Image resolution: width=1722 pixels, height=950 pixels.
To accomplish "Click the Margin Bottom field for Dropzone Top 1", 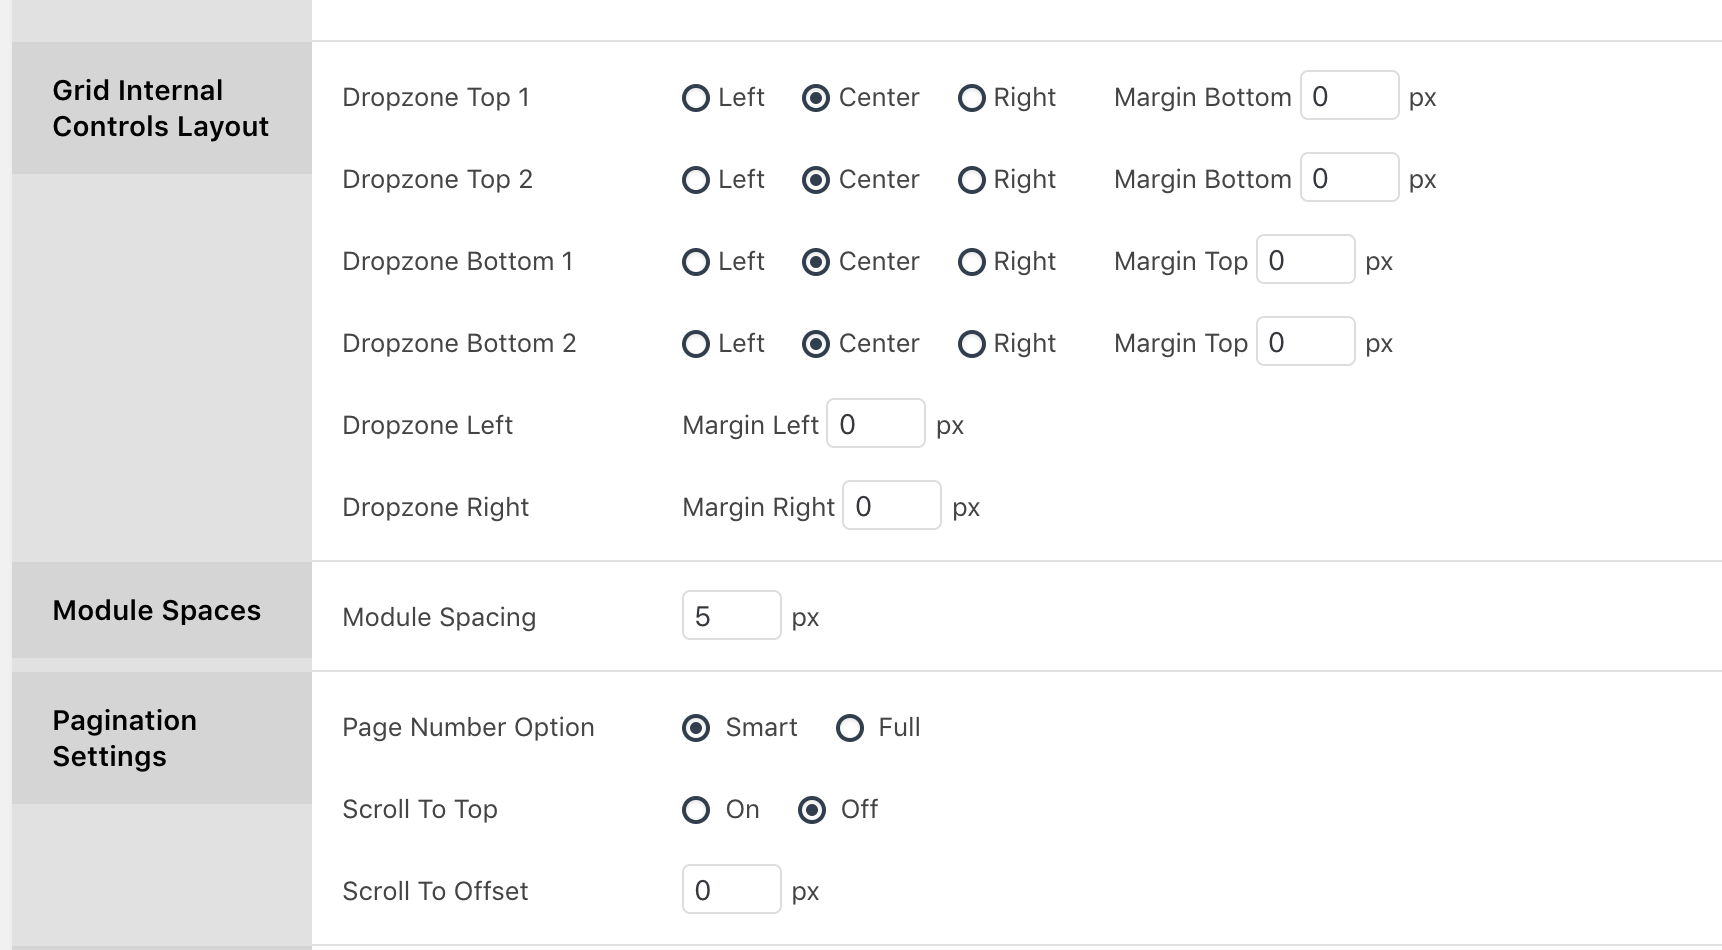I will [x=1349, y=95].
